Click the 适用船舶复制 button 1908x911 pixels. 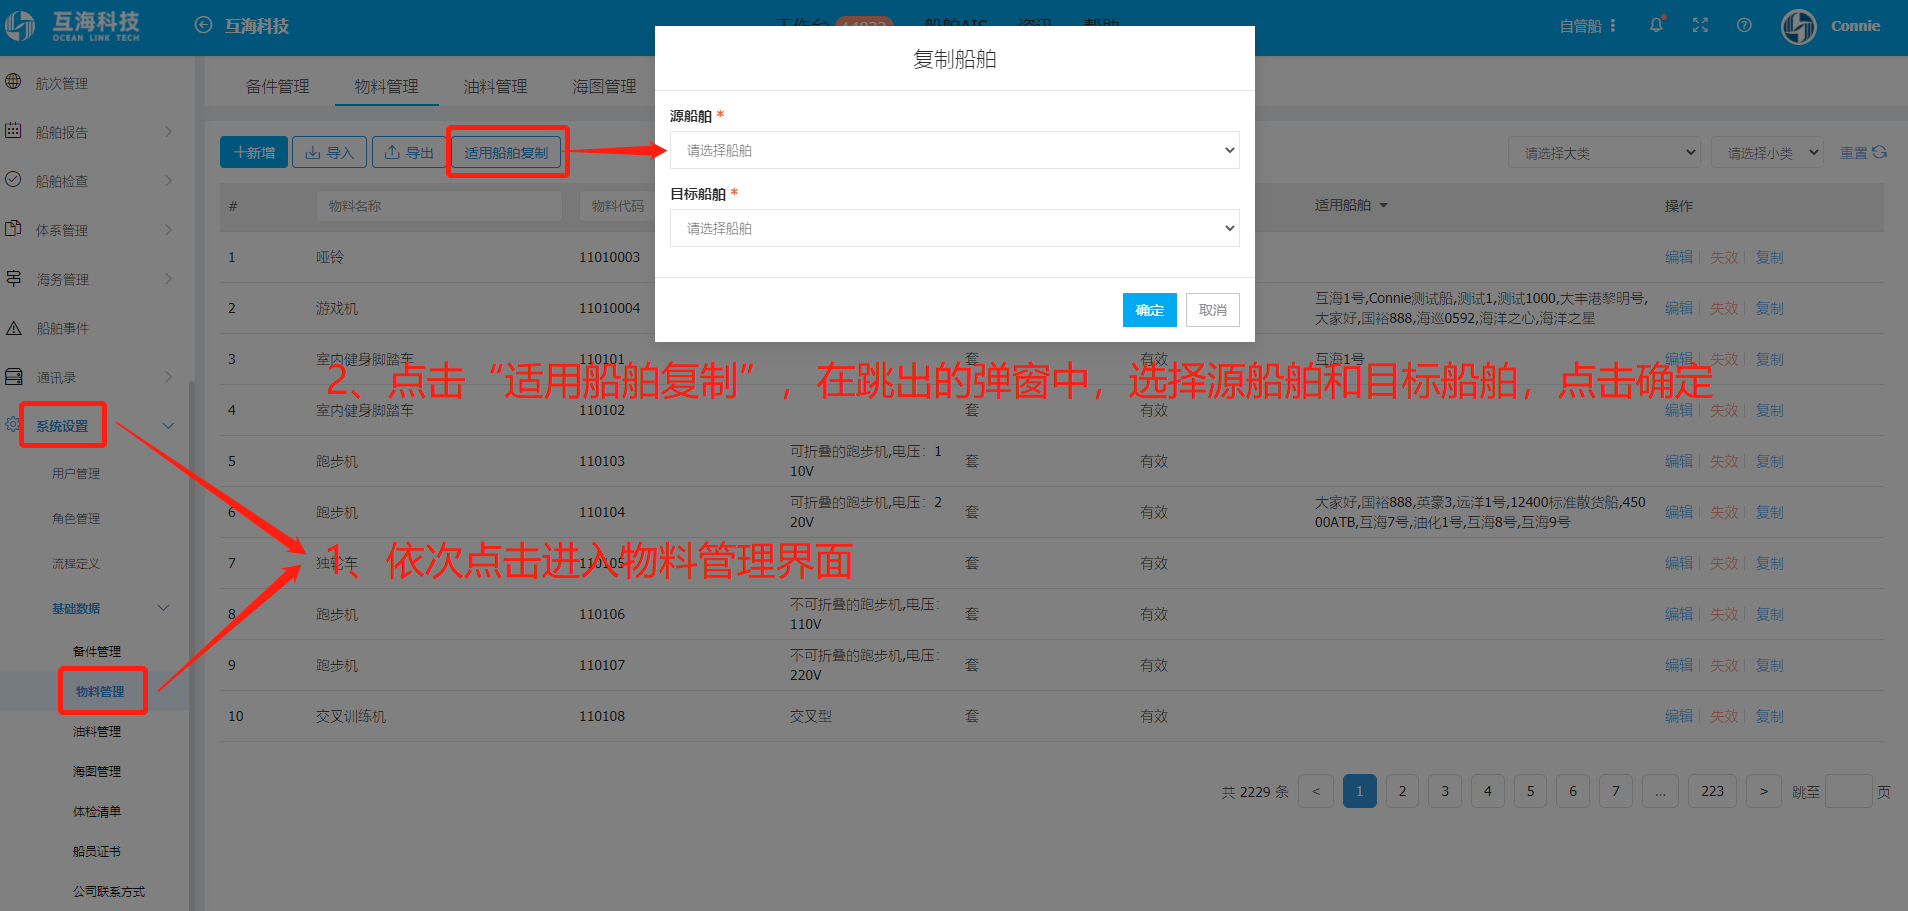coord(506,152)
